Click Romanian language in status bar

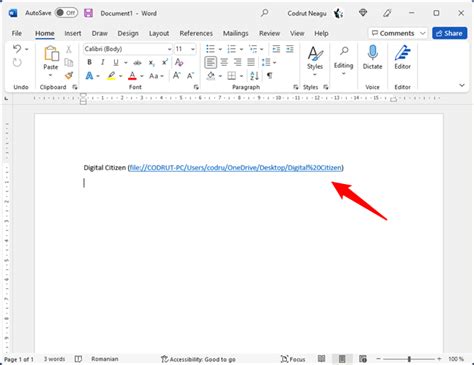(105, 359)
